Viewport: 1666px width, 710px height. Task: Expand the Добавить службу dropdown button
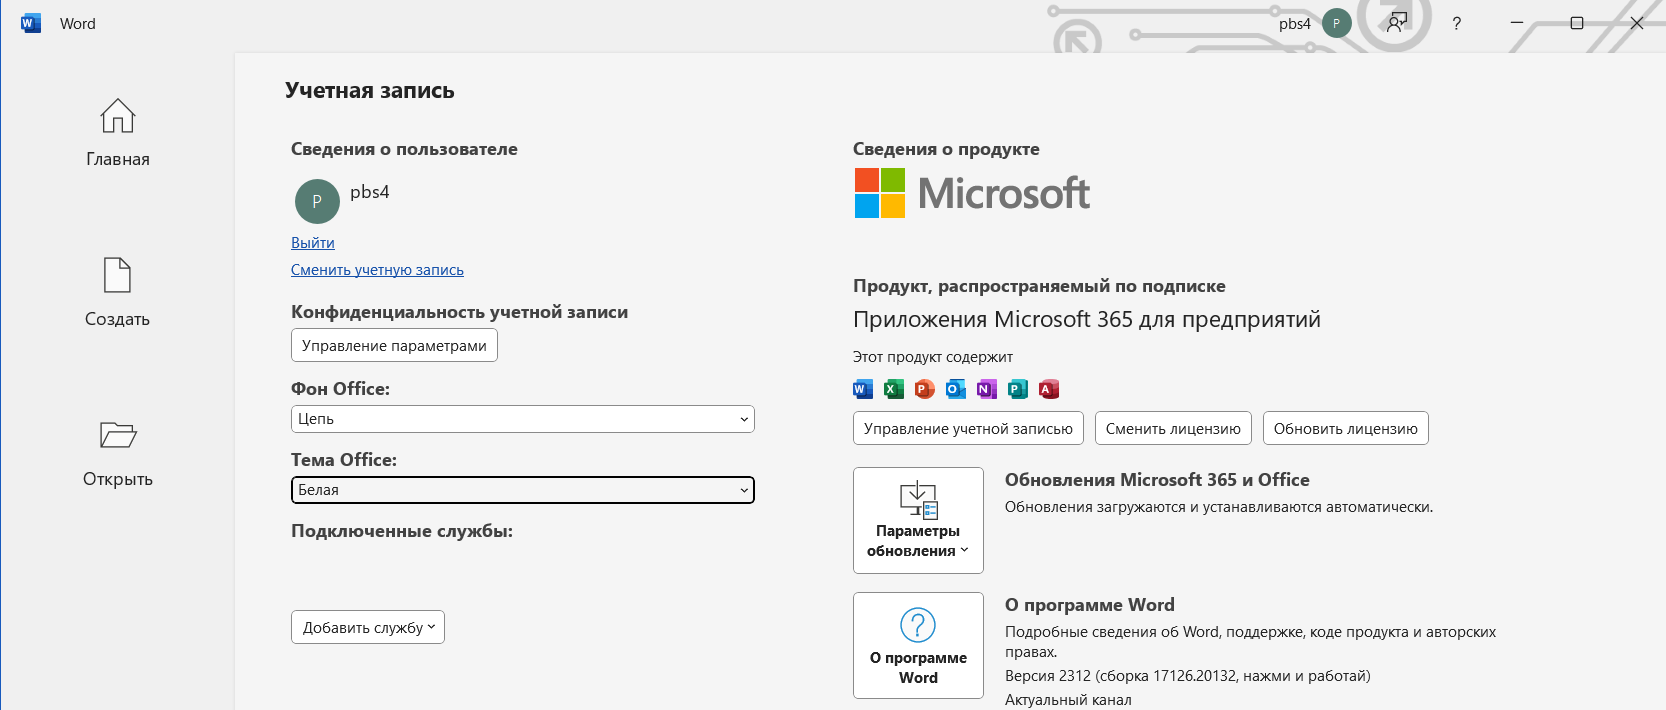[x=368, y=627]
